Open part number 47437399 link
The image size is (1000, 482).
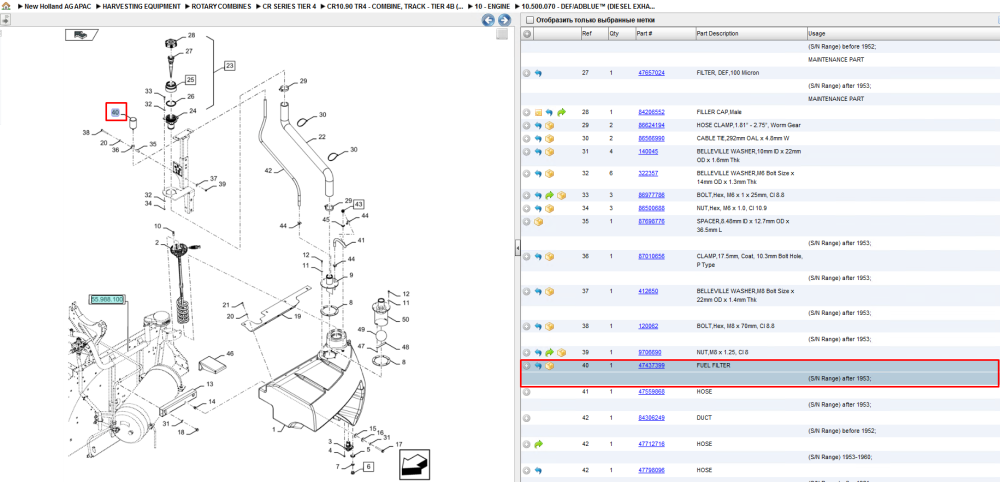[651, 366]
